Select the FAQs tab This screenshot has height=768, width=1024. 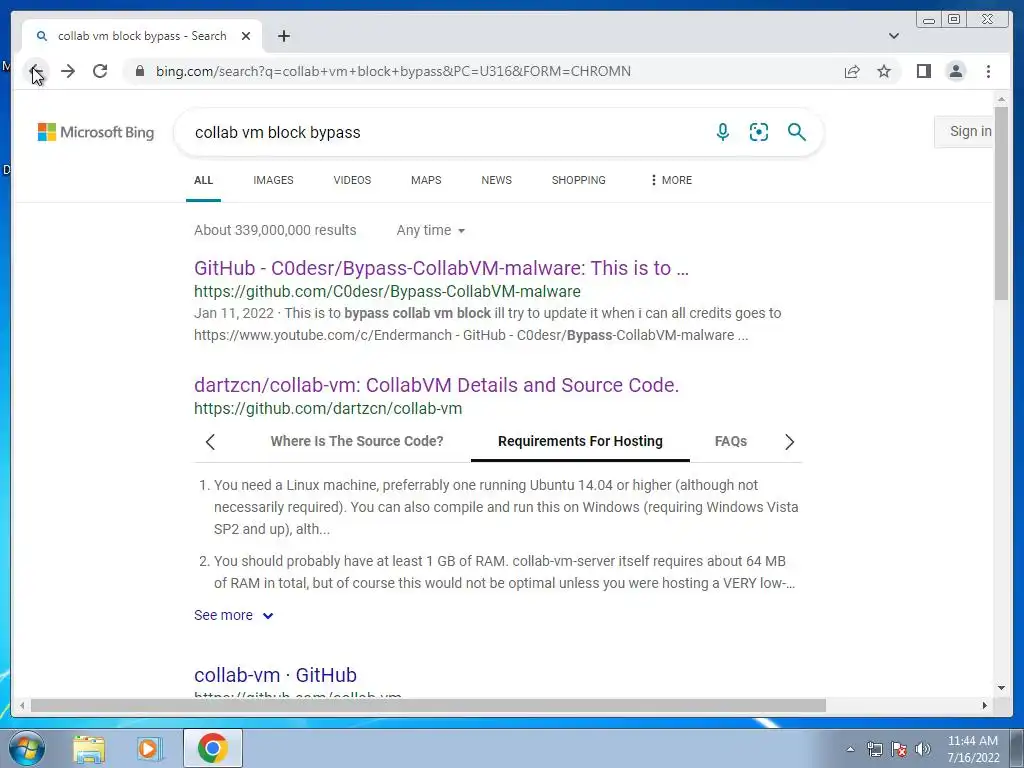731,441
